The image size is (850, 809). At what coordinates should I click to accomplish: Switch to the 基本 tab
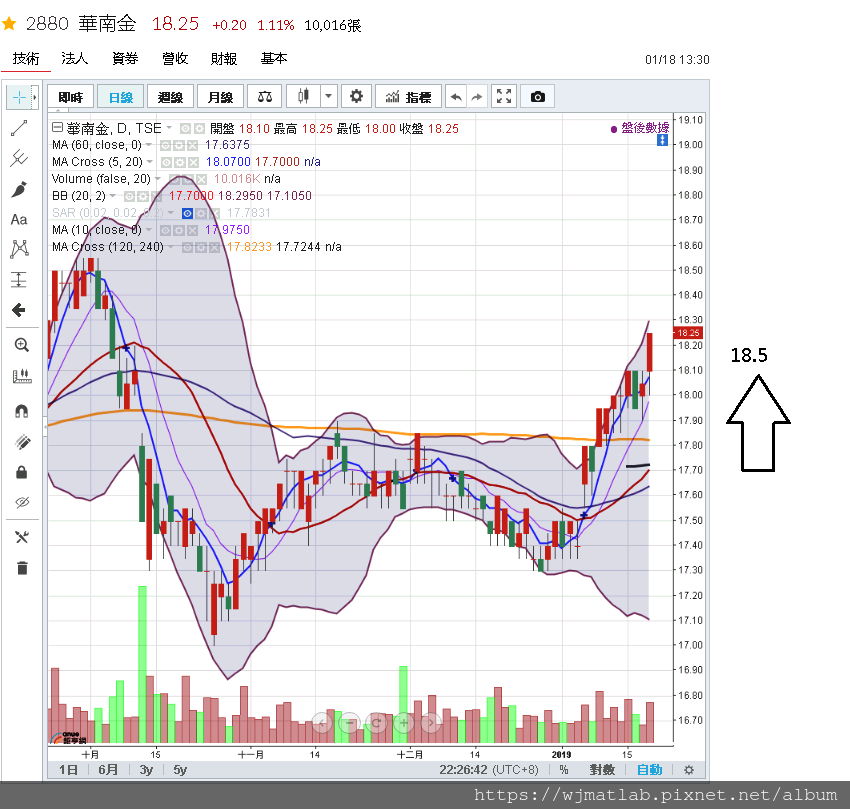(274, 59)
